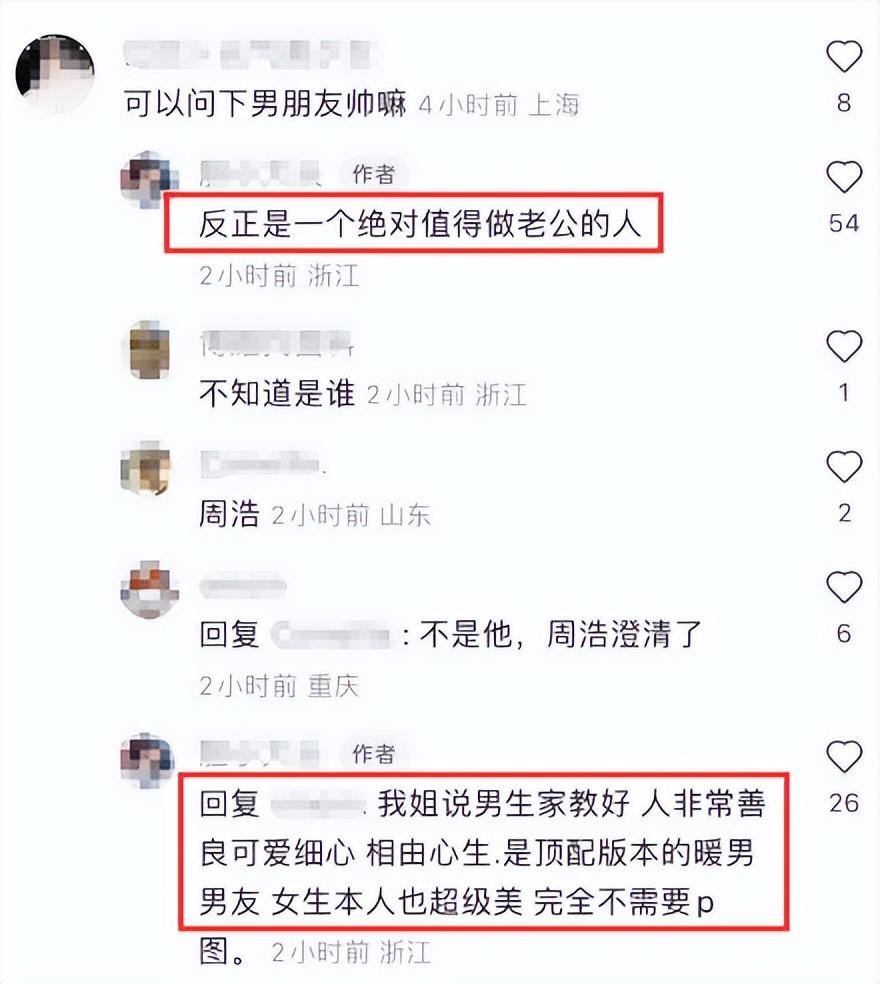Open avatar of 重庆 commenter
Screen dimensions: 880x984
[149, 590]
